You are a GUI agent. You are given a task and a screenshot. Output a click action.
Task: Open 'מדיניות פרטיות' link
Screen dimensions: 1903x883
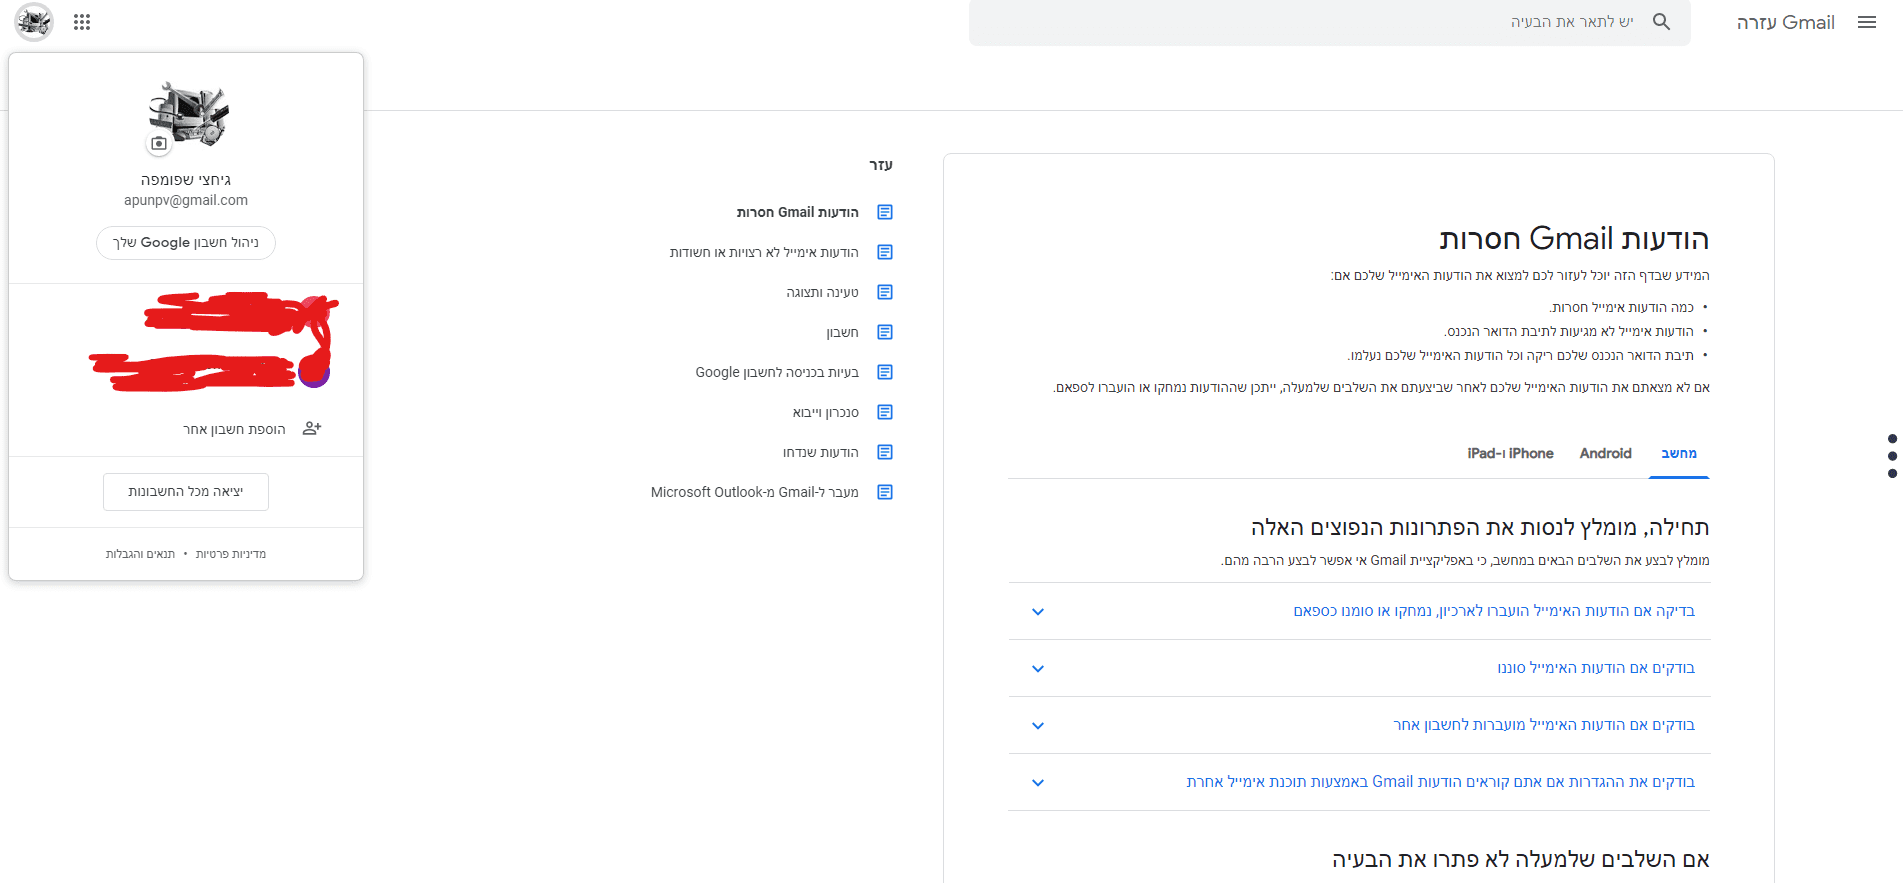(x=231, y=554)
